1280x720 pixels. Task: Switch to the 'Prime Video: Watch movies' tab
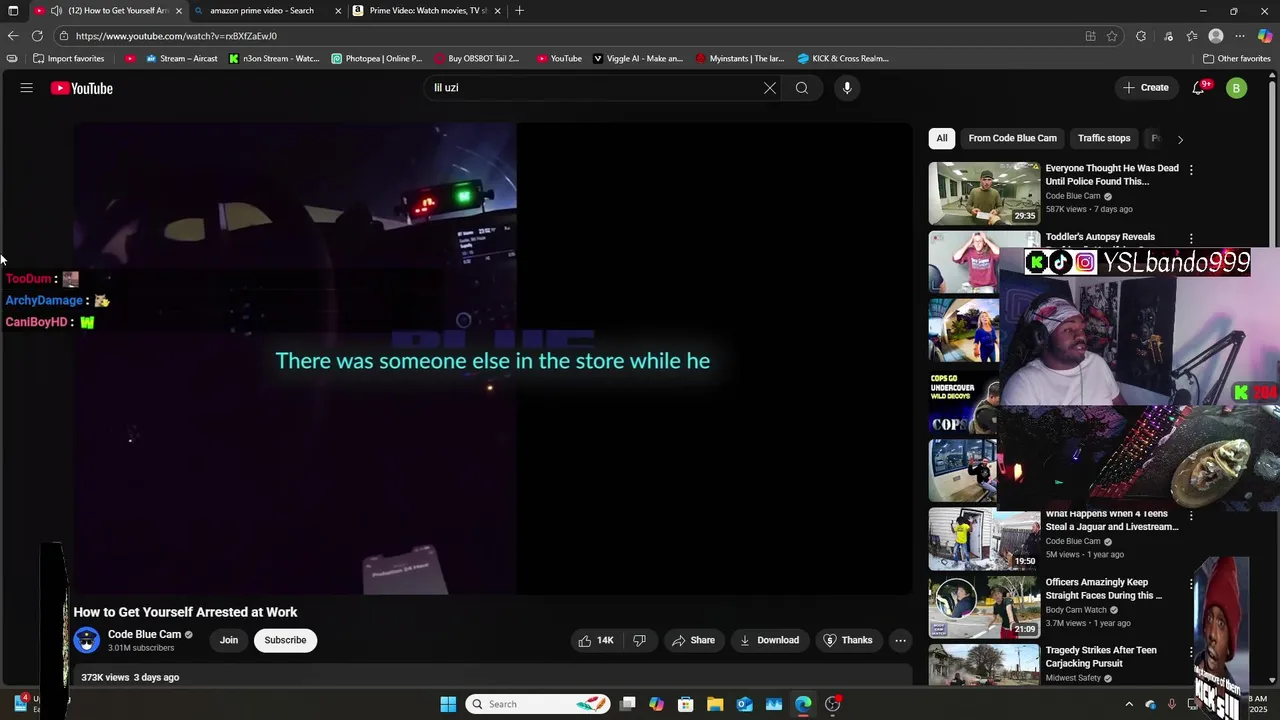click(x=427, y=11)
